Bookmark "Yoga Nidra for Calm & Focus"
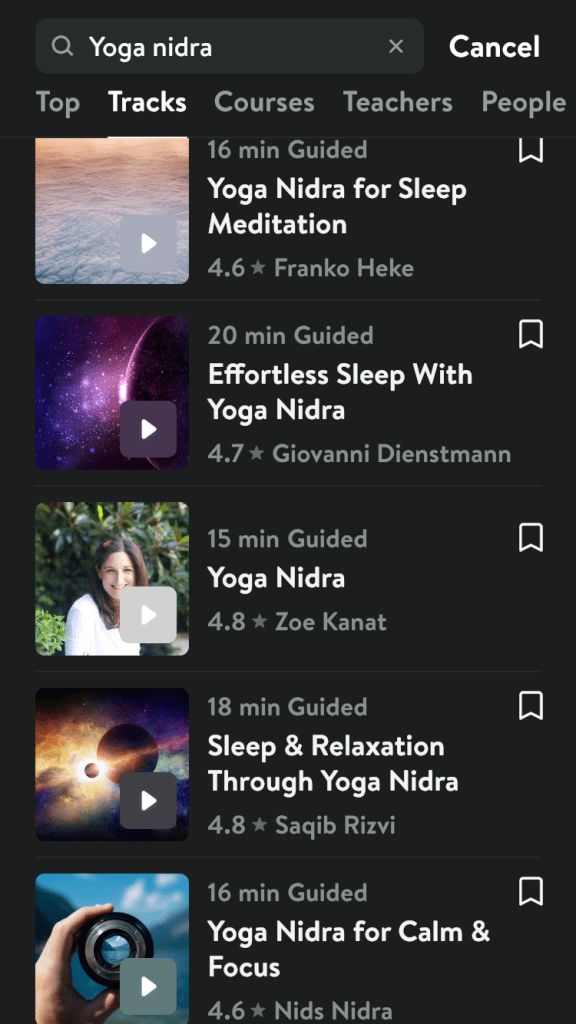 point(531,892)
